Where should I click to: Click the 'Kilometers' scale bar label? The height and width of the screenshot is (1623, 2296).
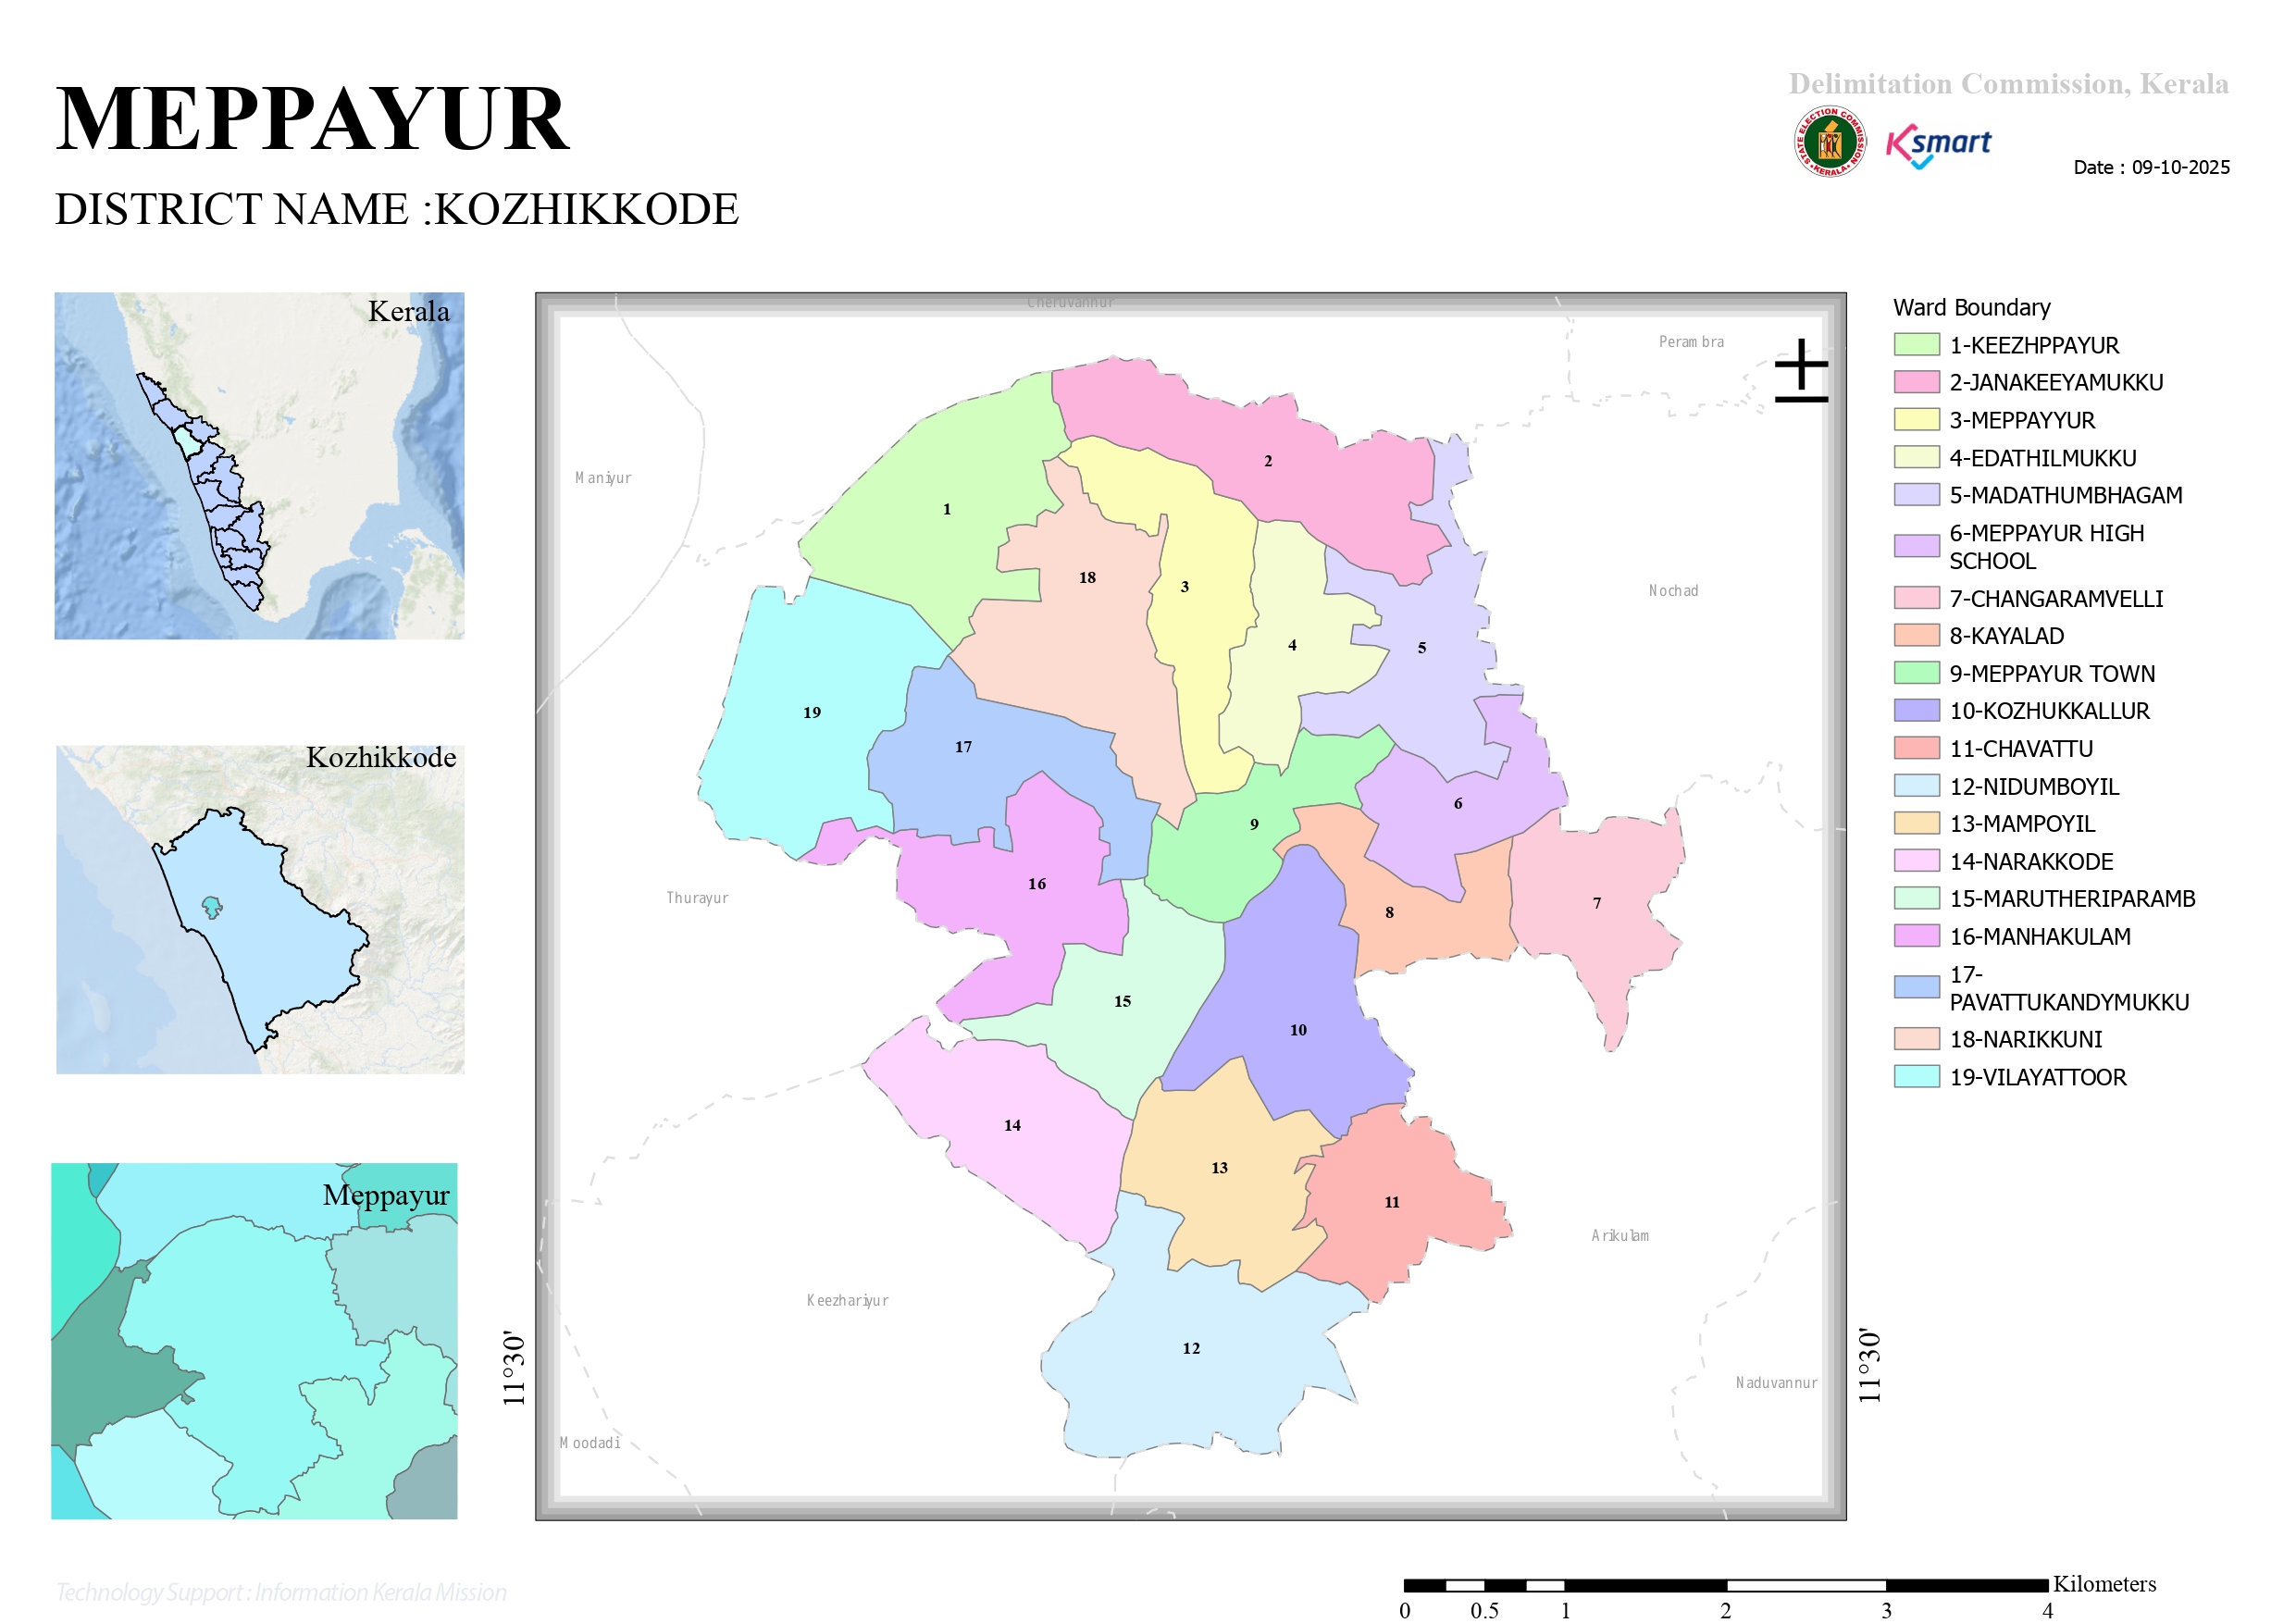point(2104,1584)
